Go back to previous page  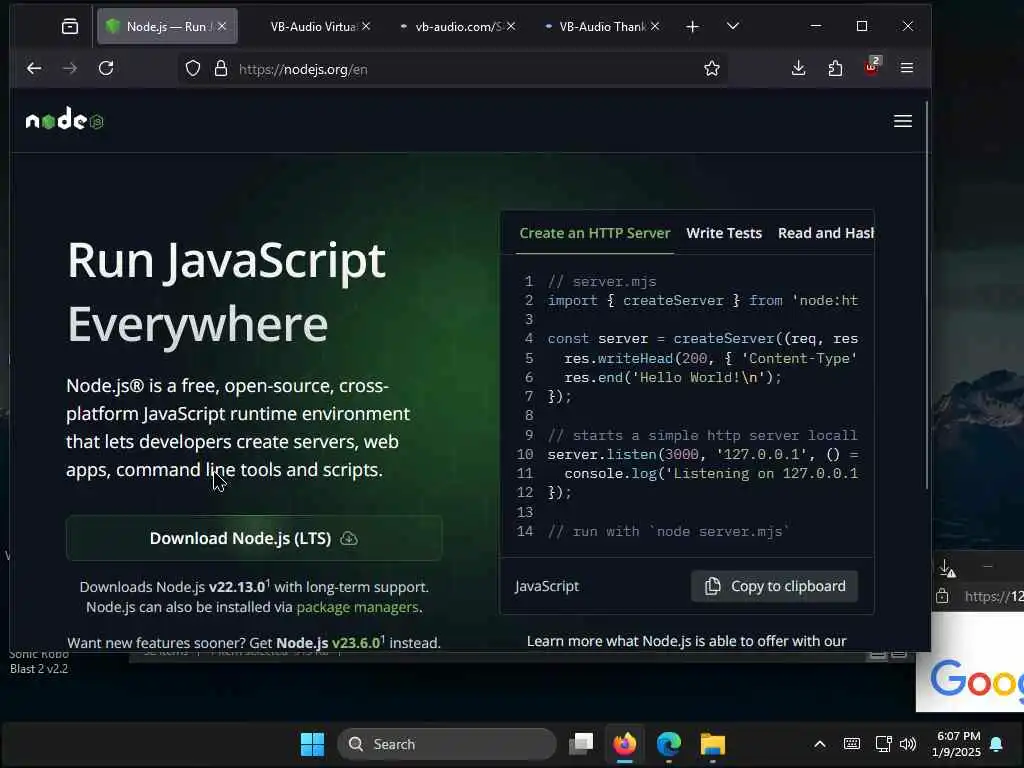click(x=34, y=68)
